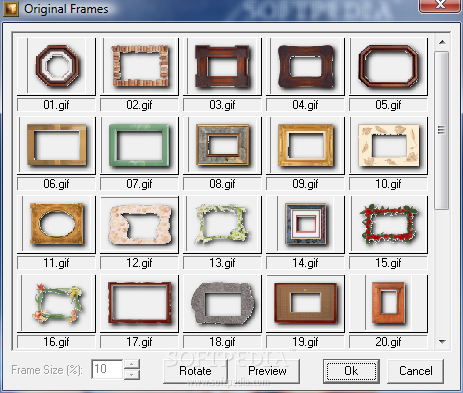Click the 08.gif filename label
463x393 pixels.
pyautogui.click(x=222, y=184)
